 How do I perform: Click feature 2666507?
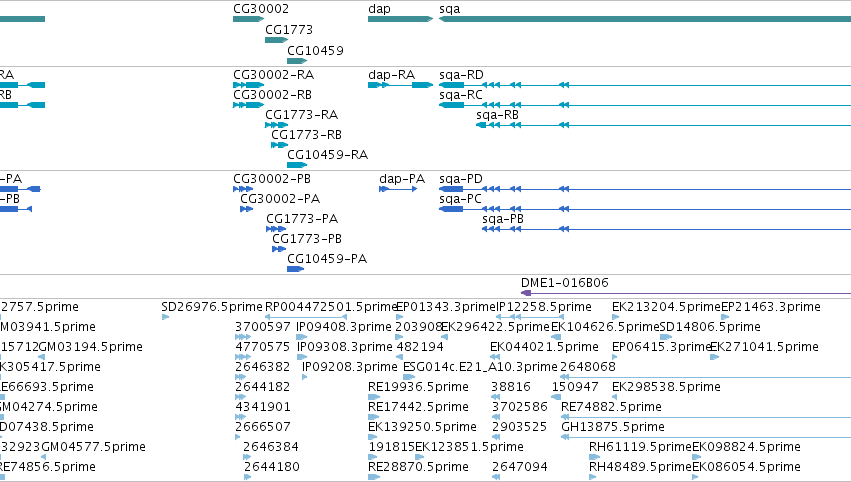pos(238,437)
